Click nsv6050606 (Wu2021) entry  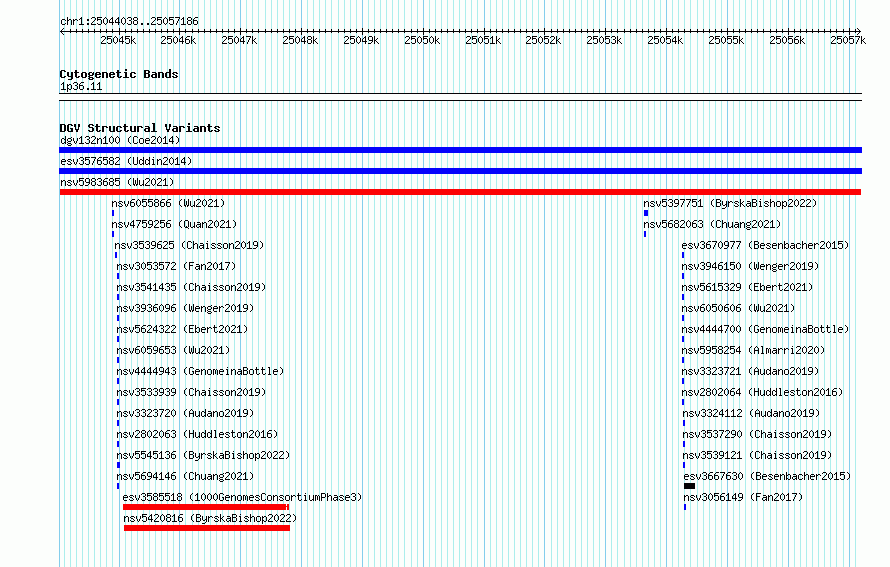pyautogui.click(x=738, y=308)
